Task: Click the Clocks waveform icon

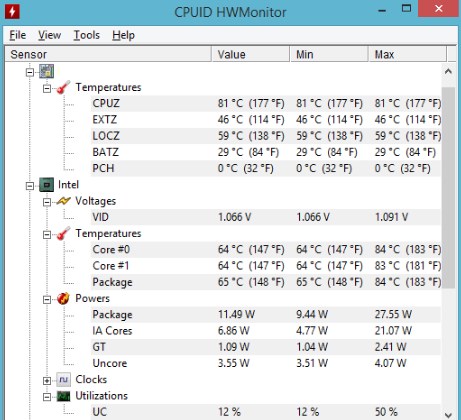Action: pos(63,379)
